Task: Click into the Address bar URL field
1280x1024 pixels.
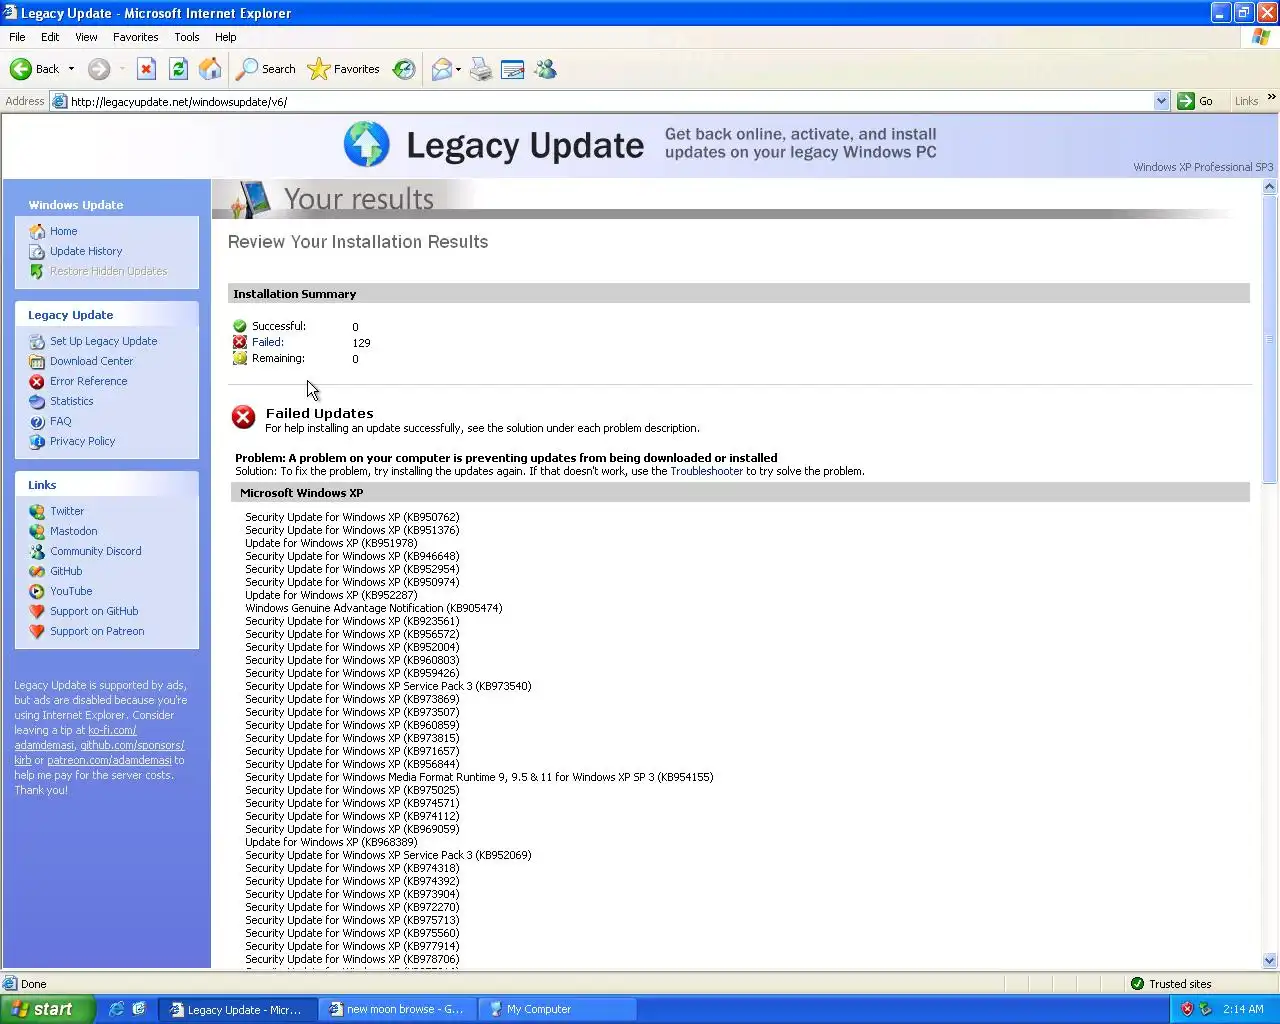Action: (610, 101)
